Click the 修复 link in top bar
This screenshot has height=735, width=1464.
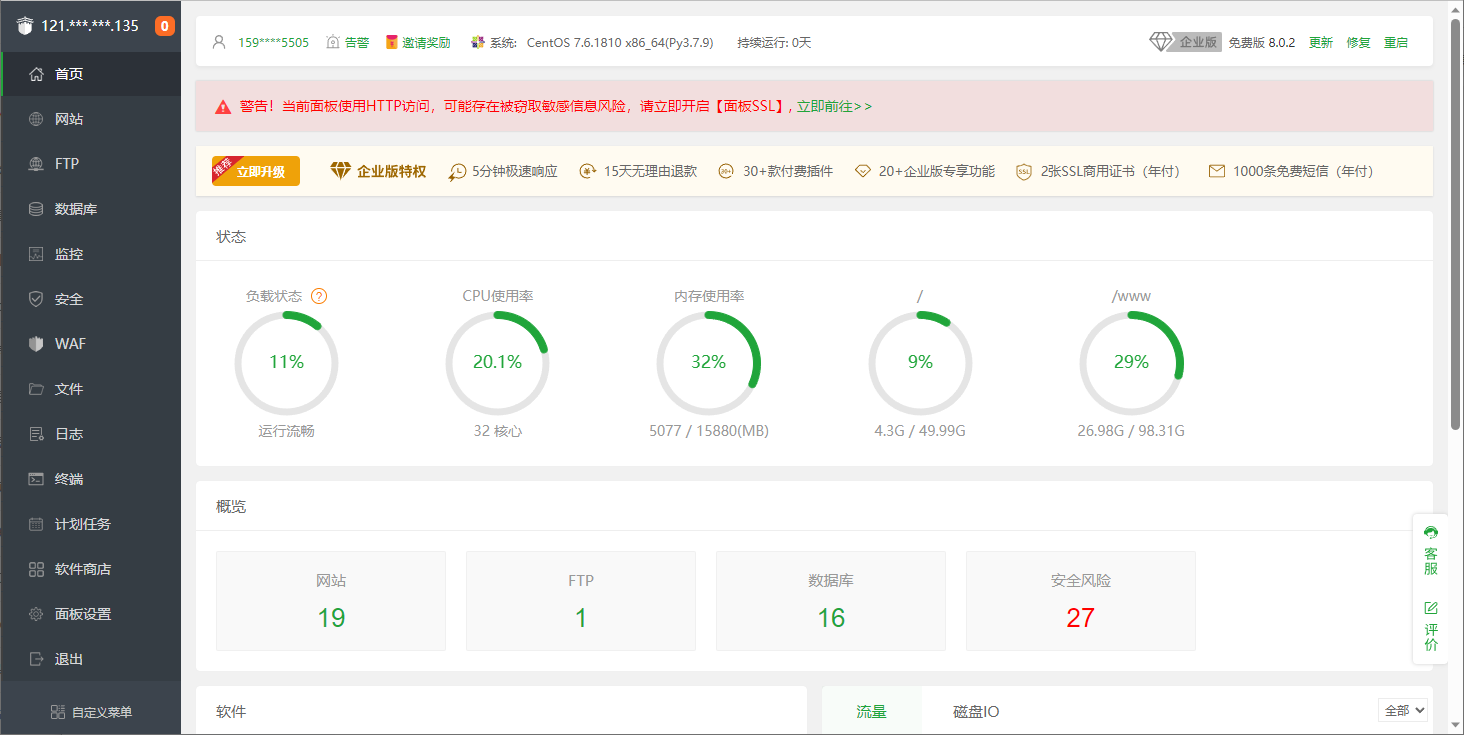pyautogui.click(x=1358, y=42)
